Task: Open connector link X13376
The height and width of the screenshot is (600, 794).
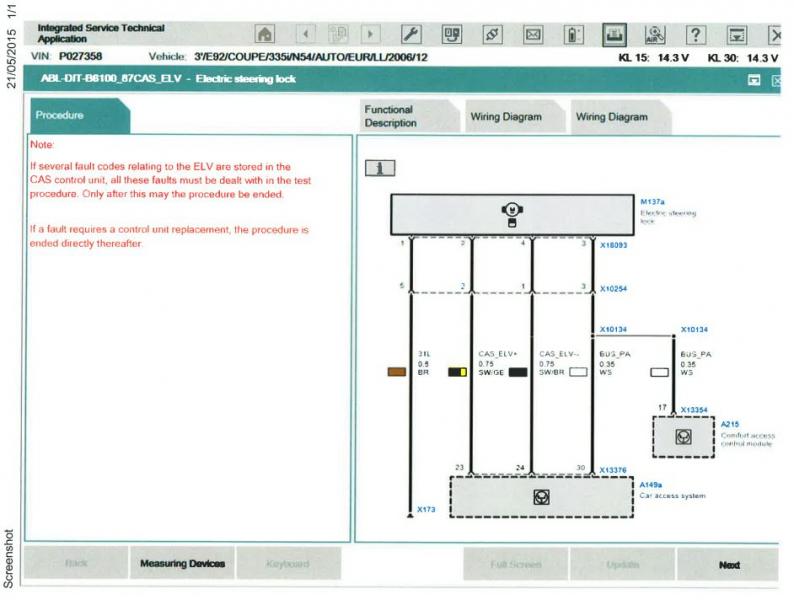Action: (x=613, y=469)
